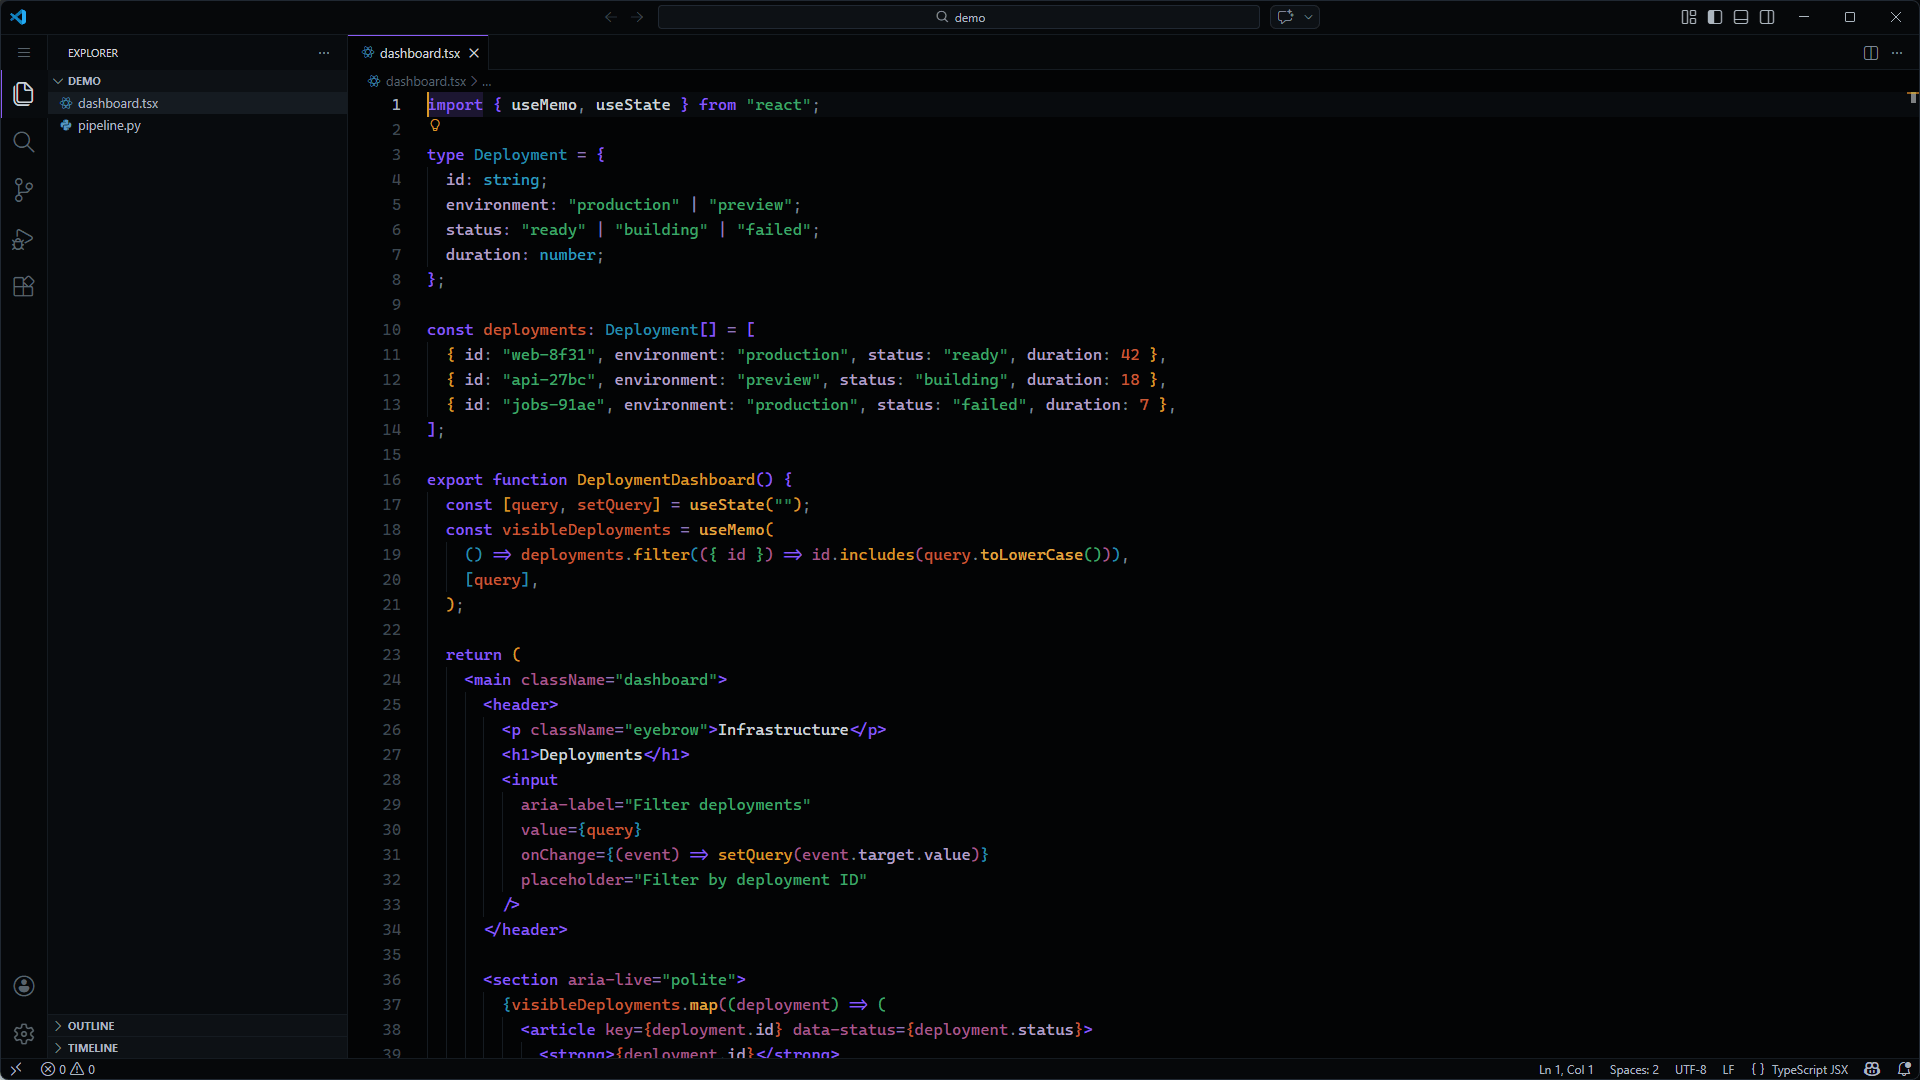This screenshot has height=1080, width=1920.
Task: Open the chat dropdown arrow in title bar
Action: coord(1308,17)
